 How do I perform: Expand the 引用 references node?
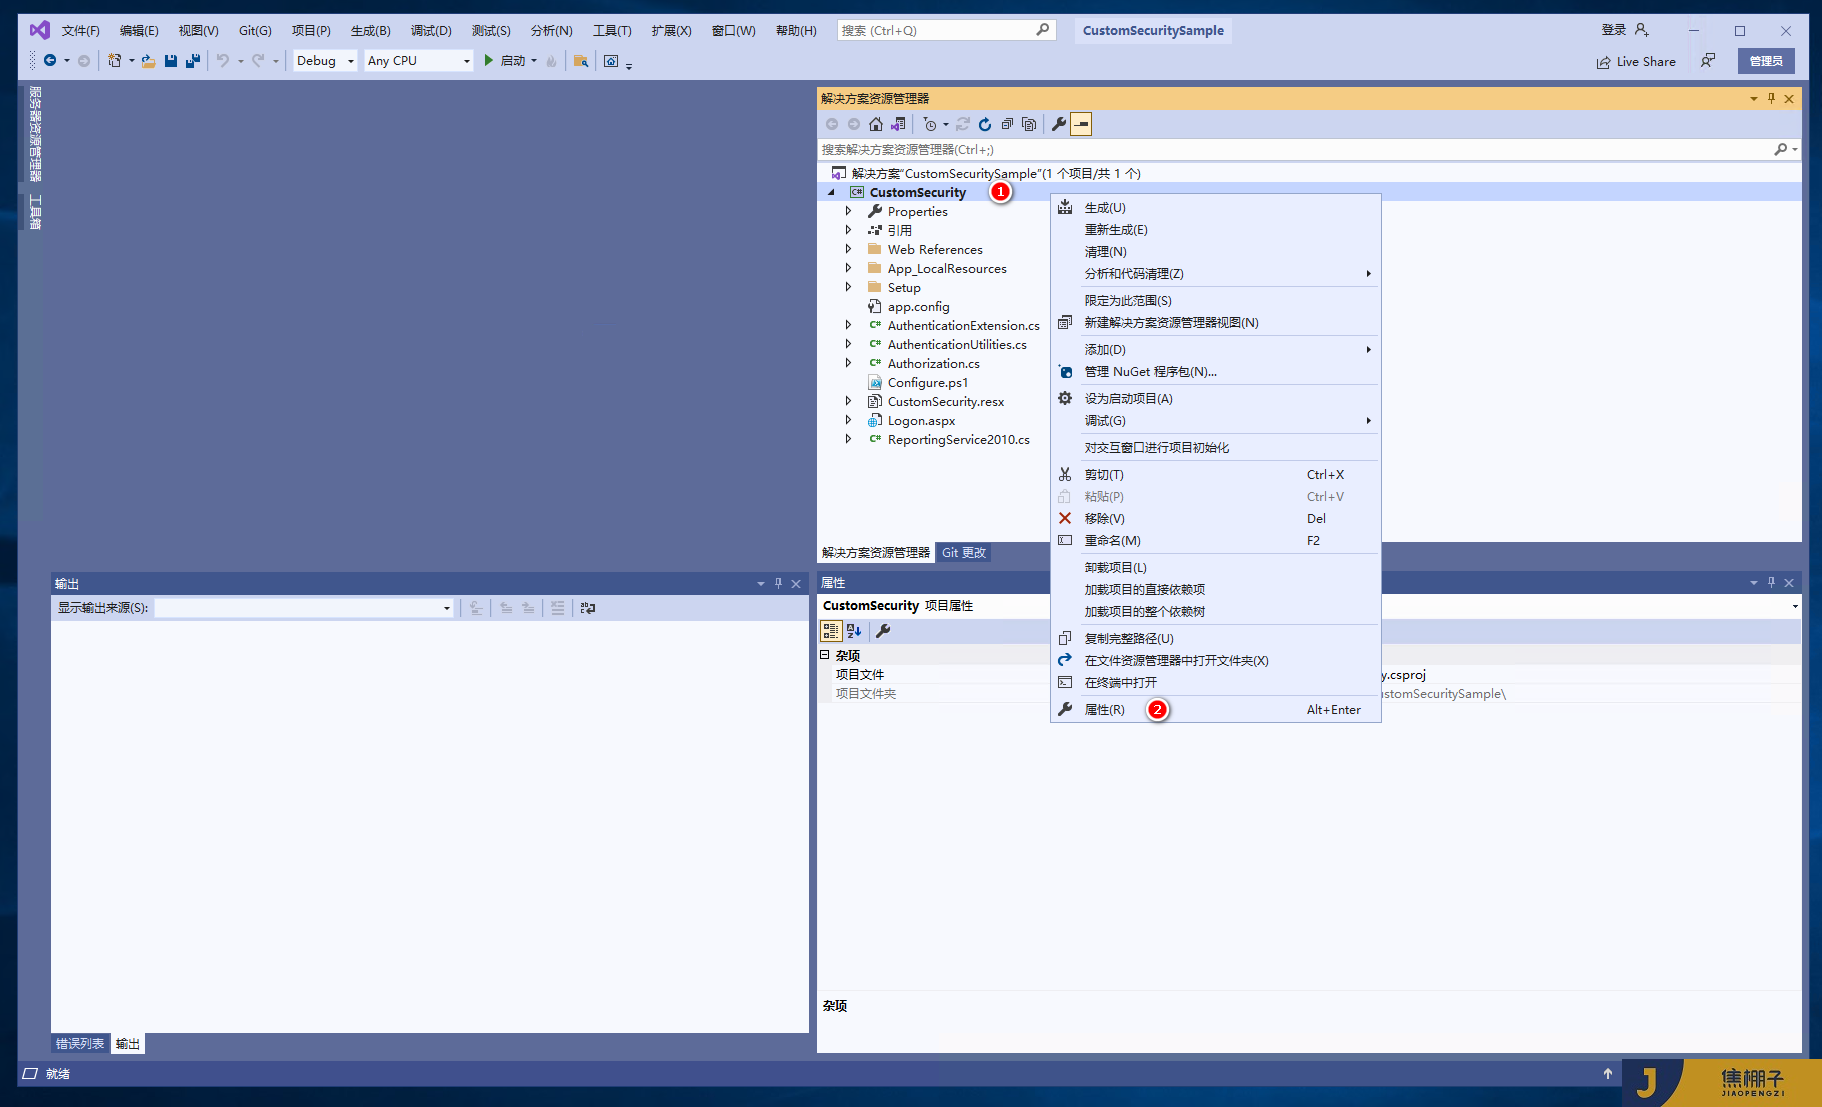click(x=848, y=230)
